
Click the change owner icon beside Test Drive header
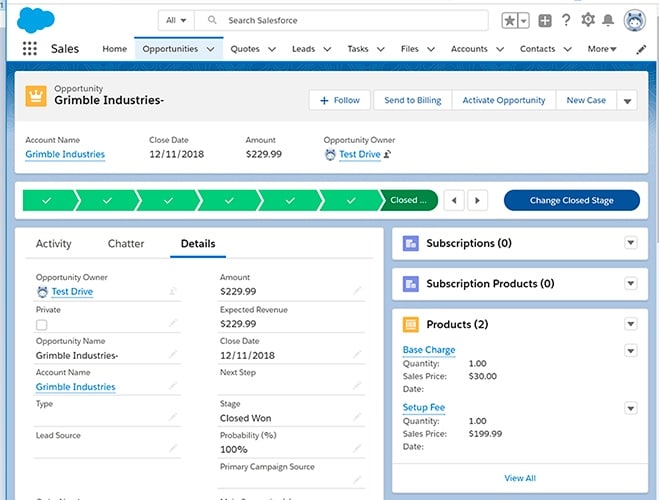[387, 154]
